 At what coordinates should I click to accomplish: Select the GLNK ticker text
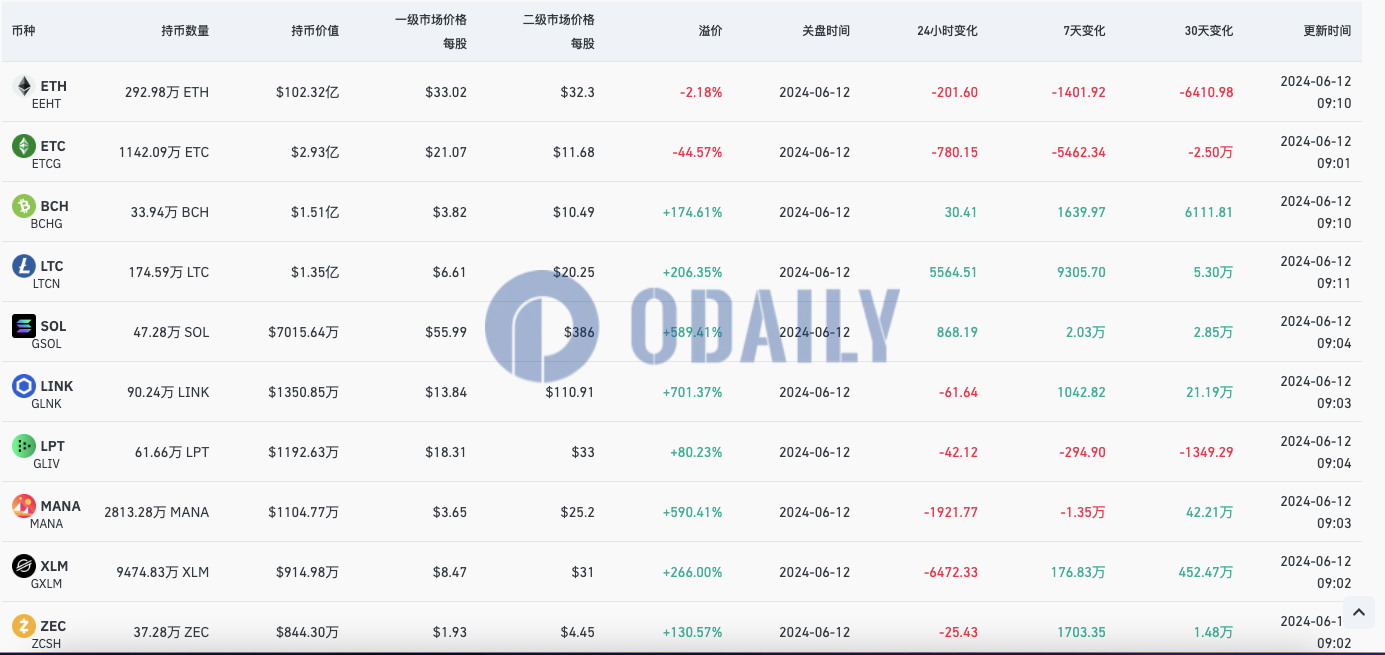(47, 404)
